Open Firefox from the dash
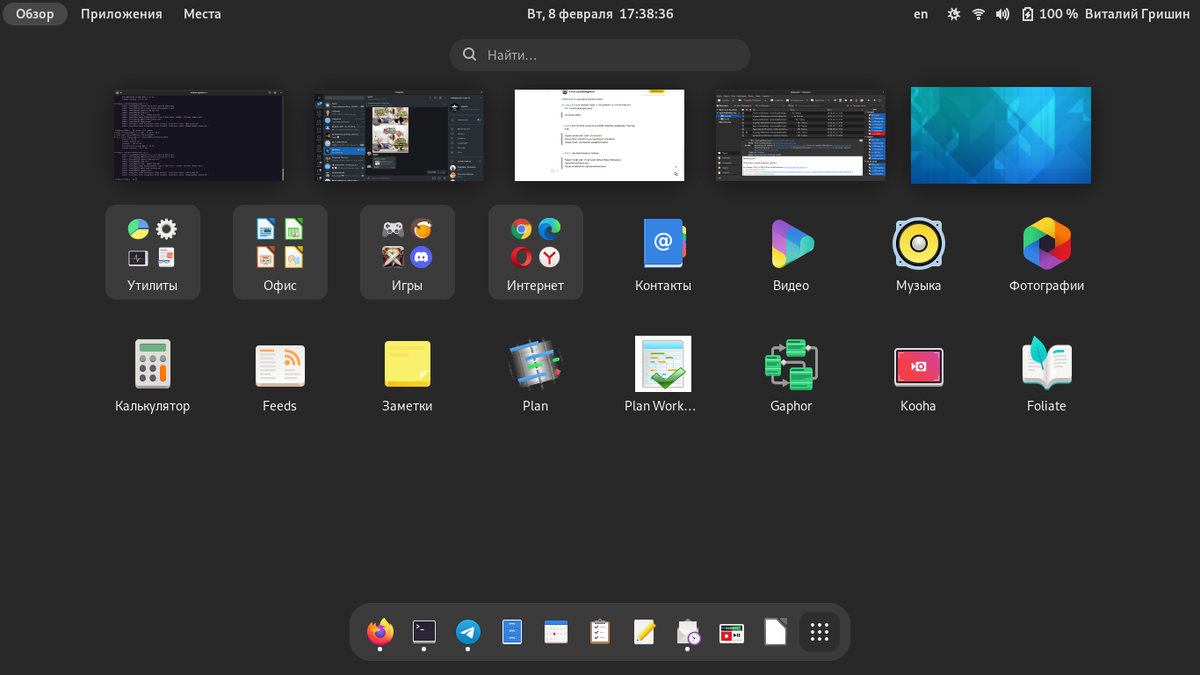The image size is (1200, 675). coord(380,632)
